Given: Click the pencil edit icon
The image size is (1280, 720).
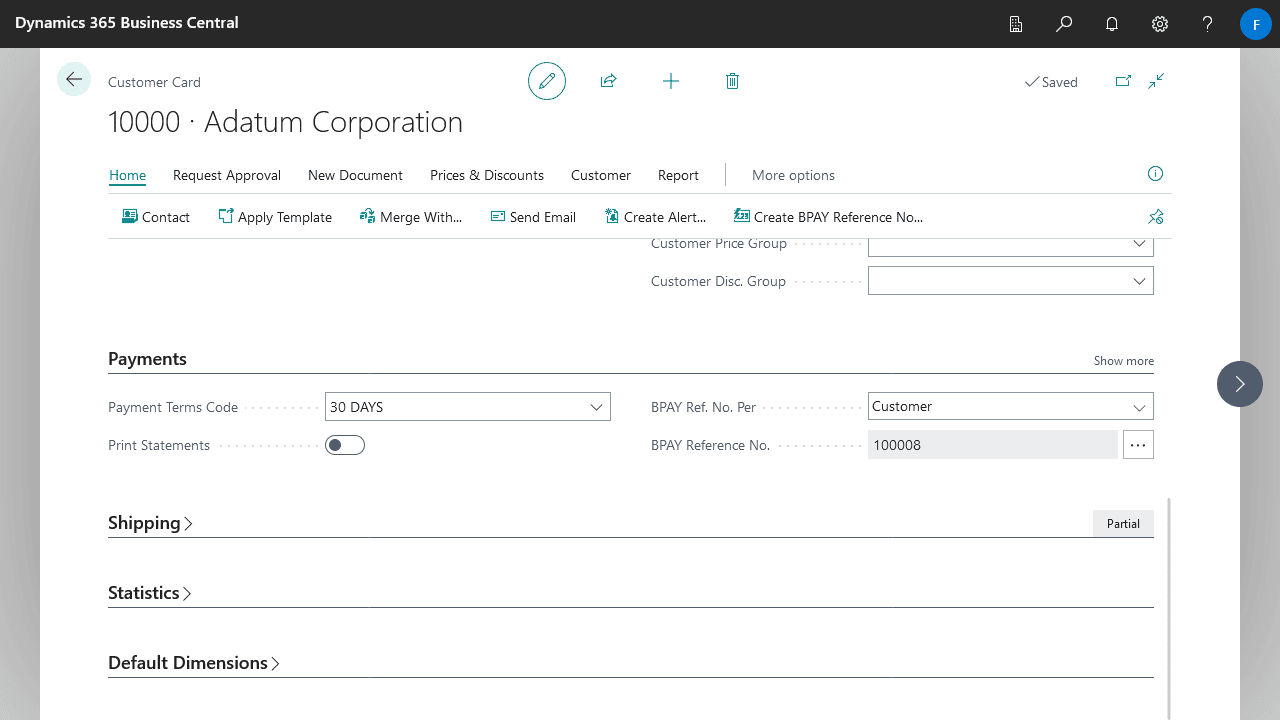Looking at the screenshot, I should coord(547,81).
